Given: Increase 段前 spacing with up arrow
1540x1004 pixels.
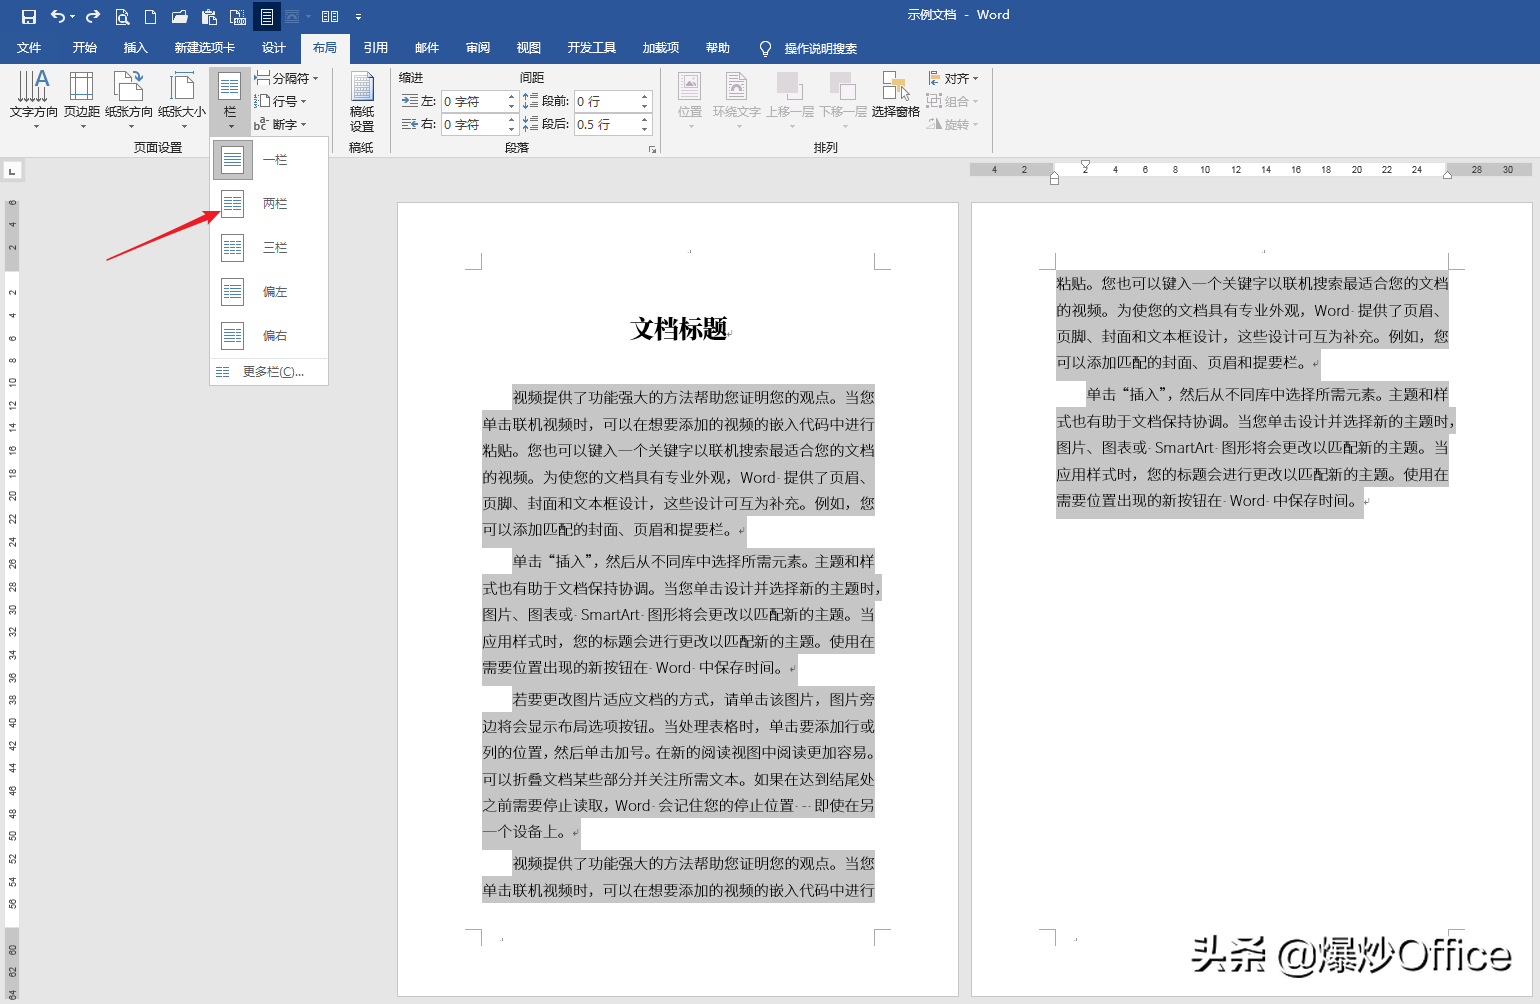Looking at the screenshot, I should 645,96.
